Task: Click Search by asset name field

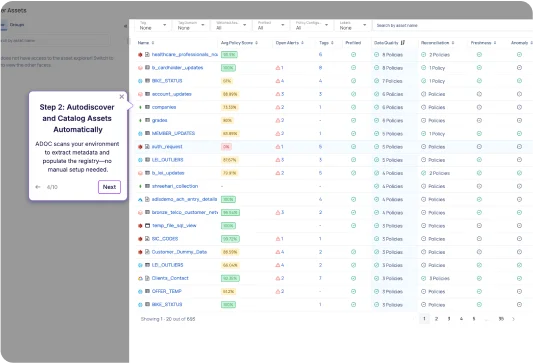Action: pyautogui.click(x=452, y=25)
